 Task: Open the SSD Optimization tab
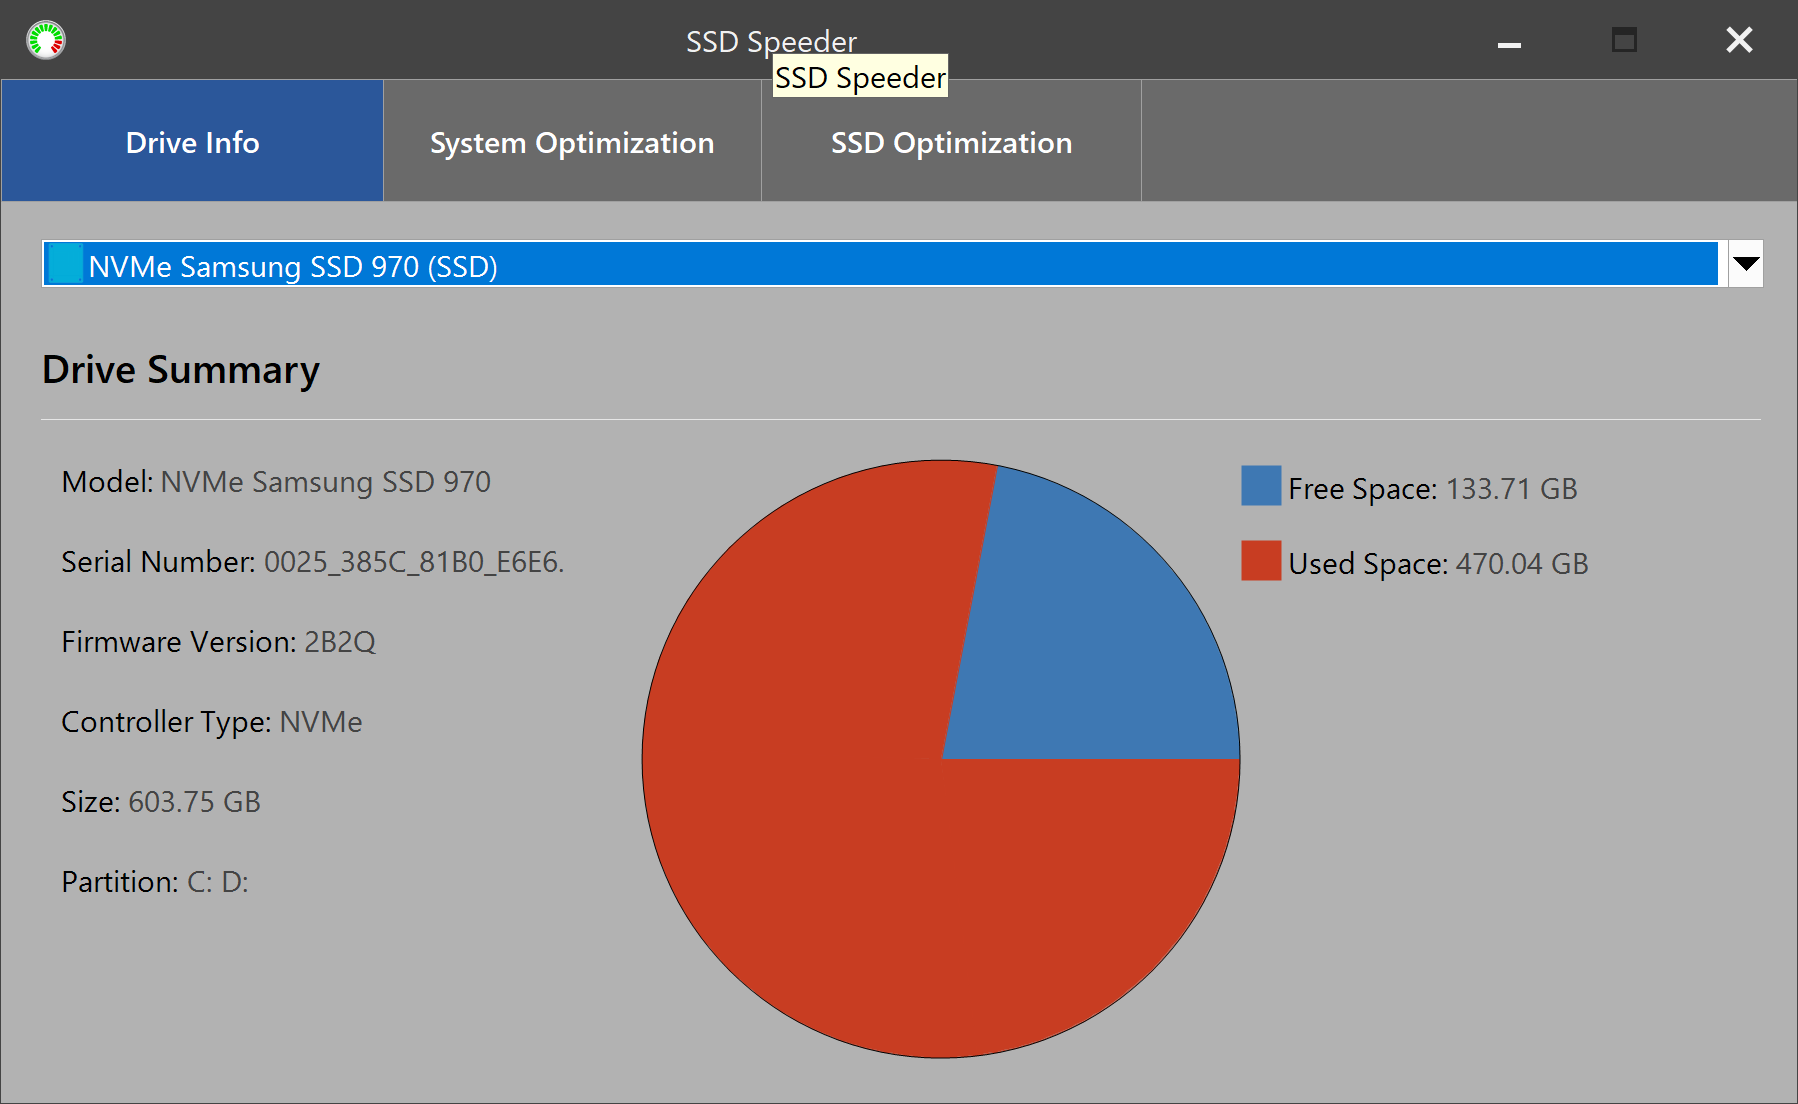(951, 141)
